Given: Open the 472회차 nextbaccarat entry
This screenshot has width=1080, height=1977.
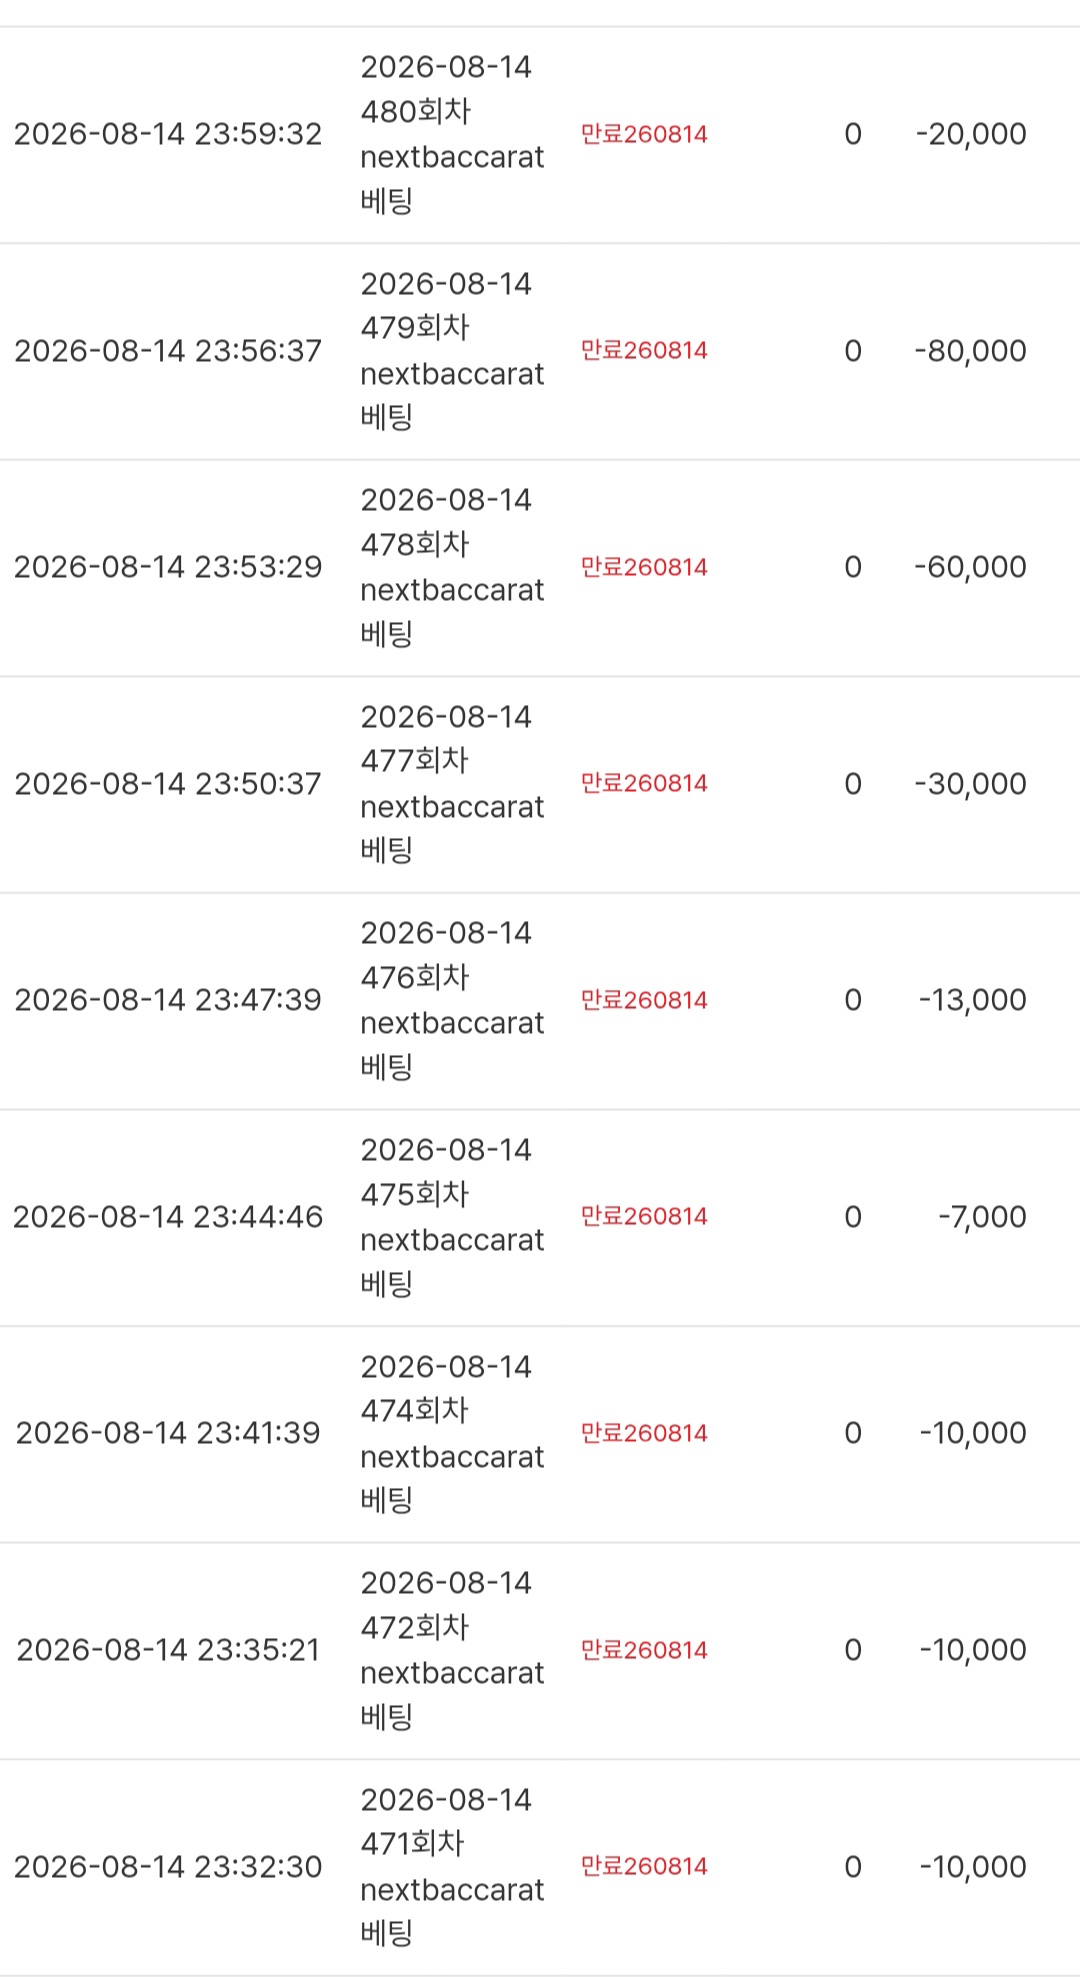Looking at the screenshot, I should pos(452,1650).
